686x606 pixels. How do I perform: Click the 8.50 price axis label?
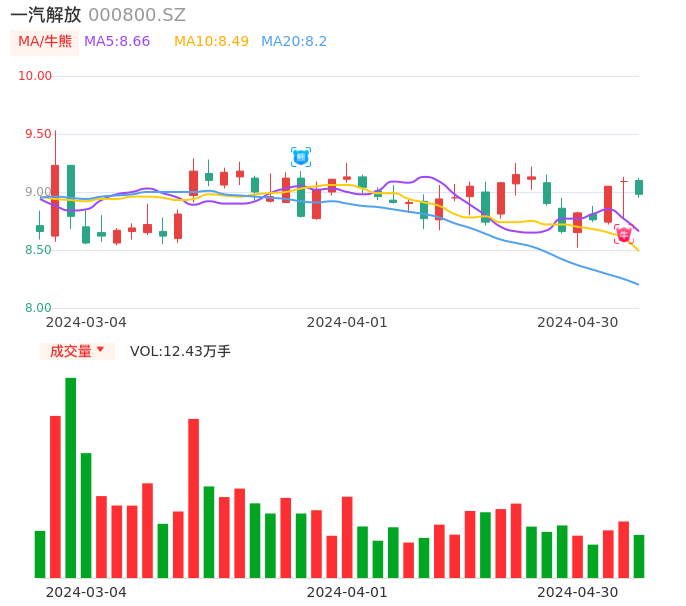[38, 250]
